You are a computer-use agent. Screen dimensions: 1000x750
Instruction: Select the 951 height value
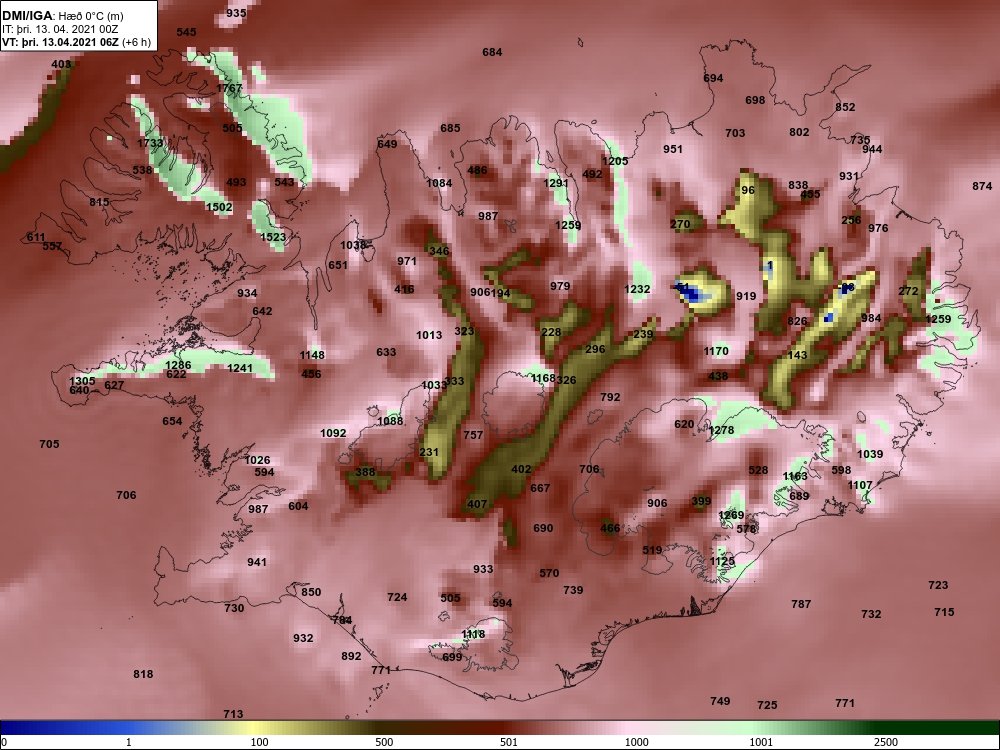(x=672, y=149)
